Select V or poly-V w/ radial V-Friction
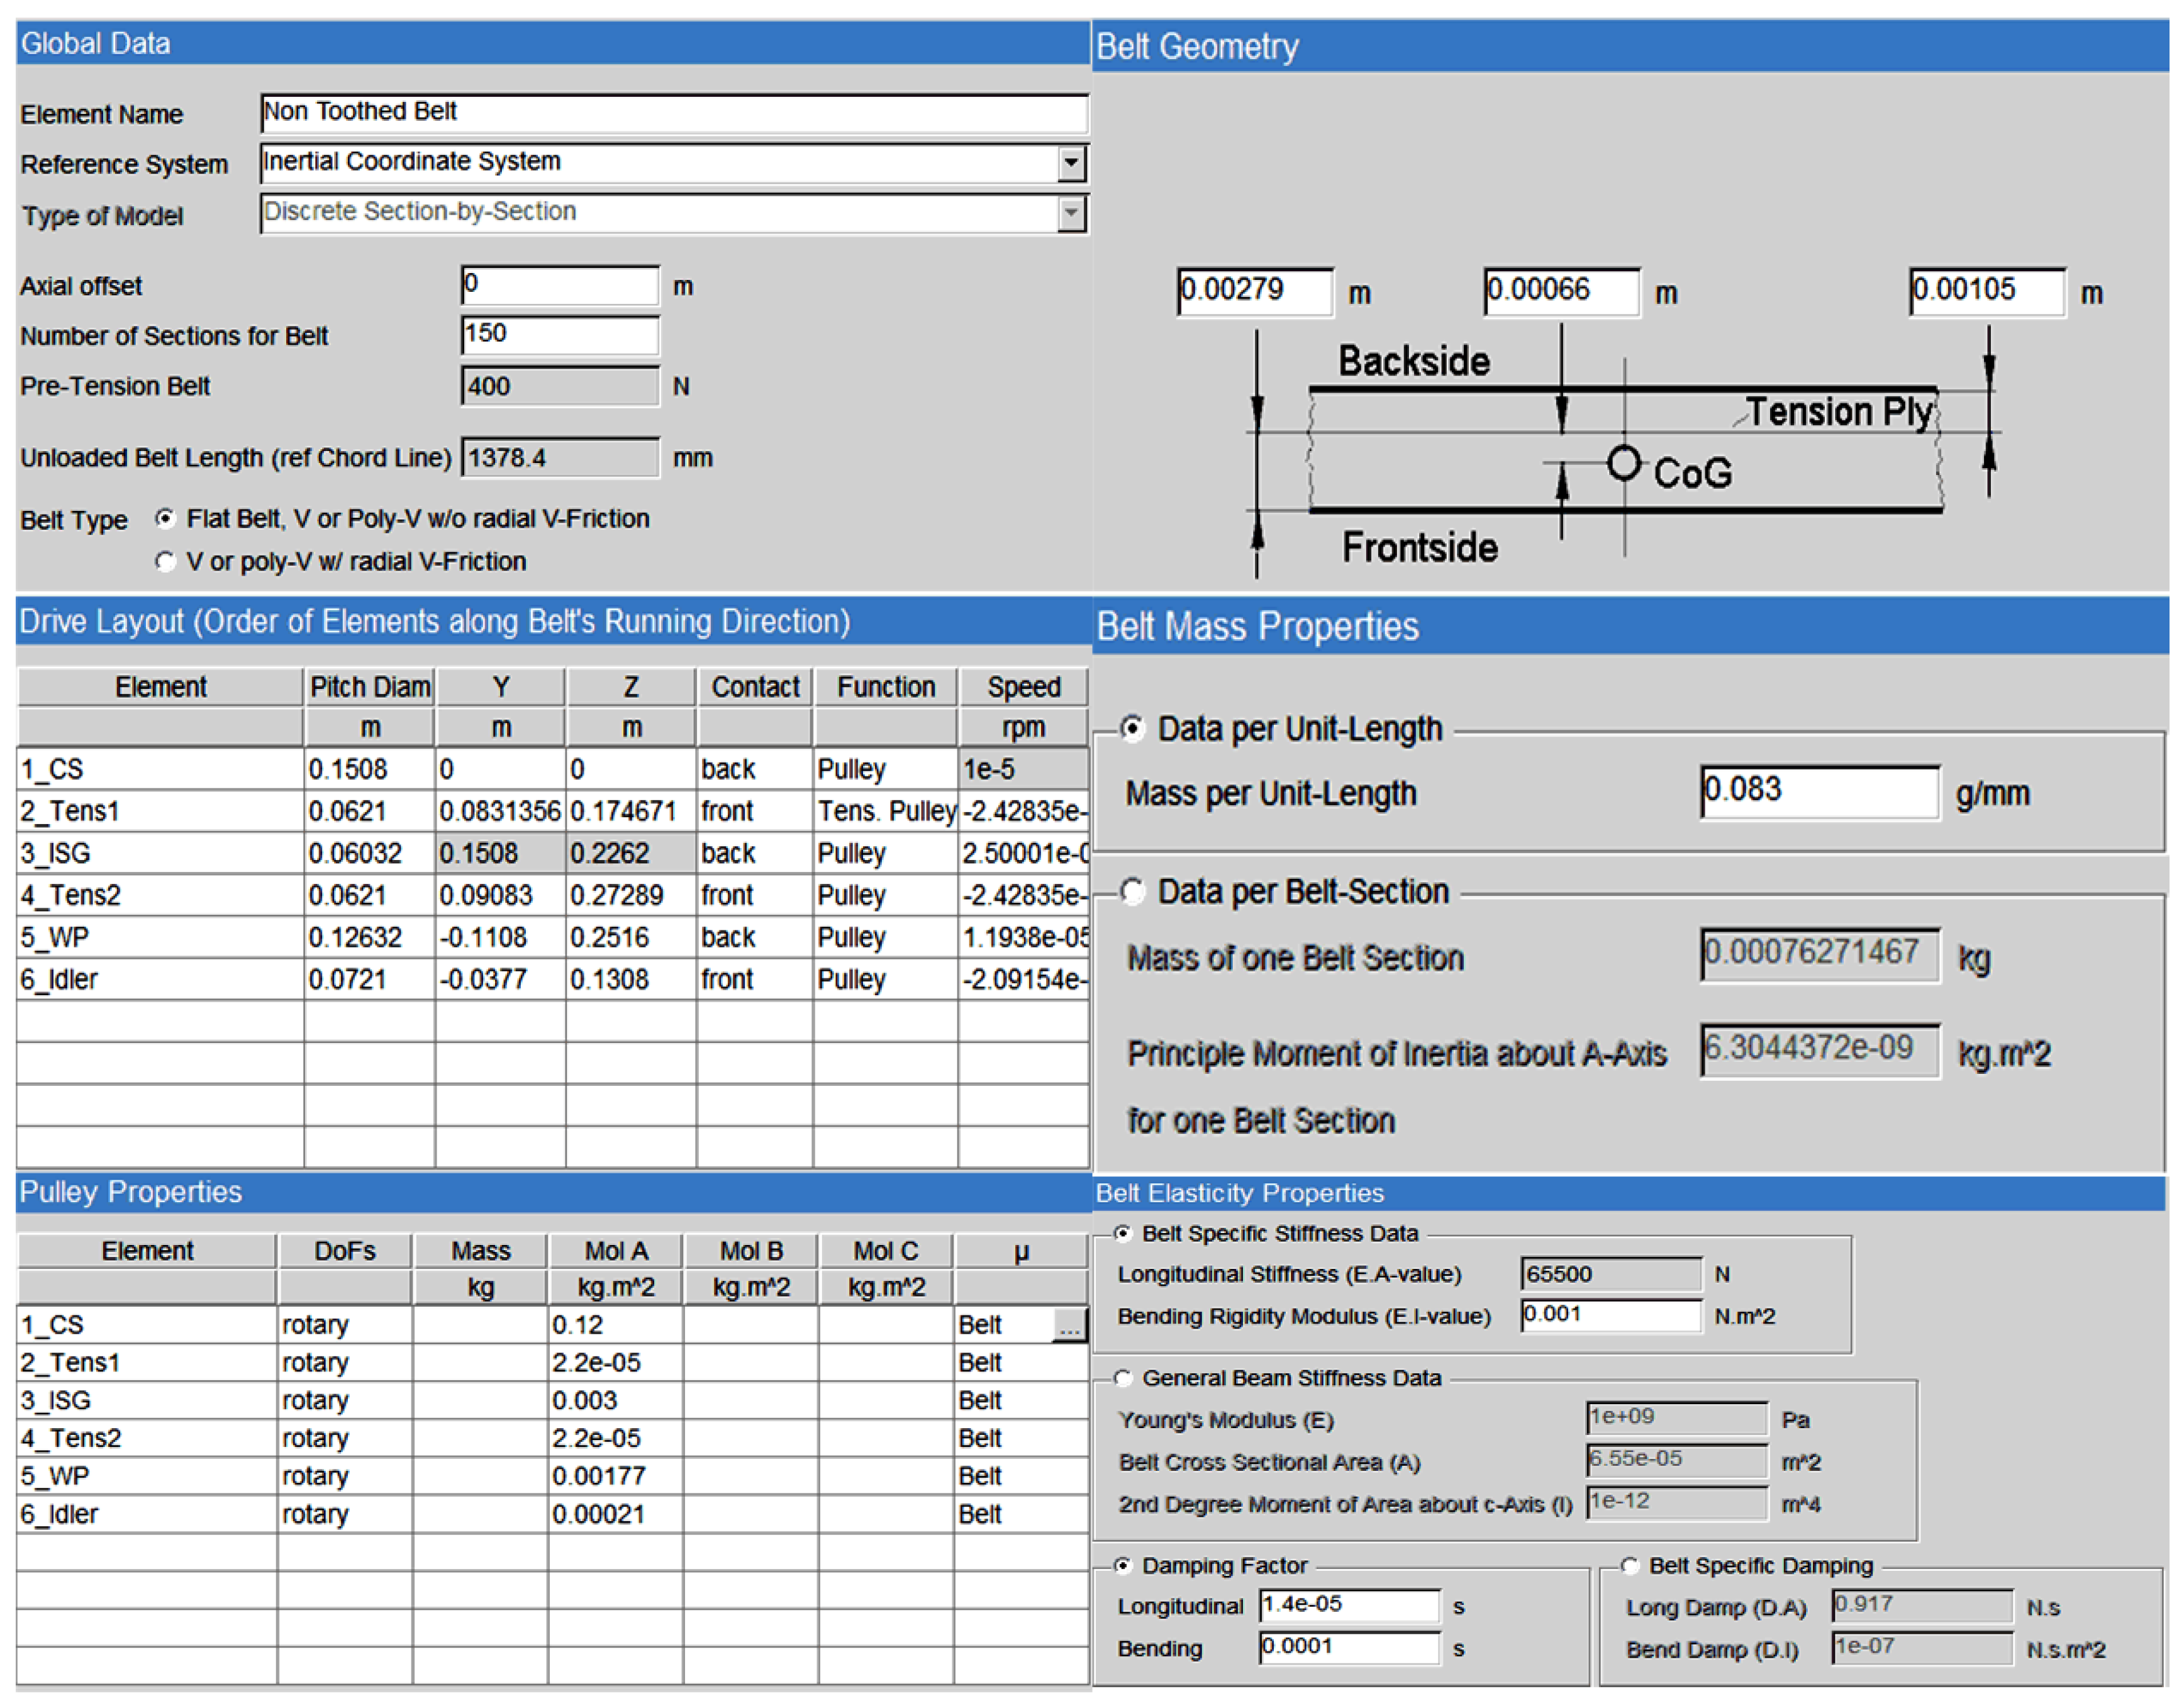This screenshot has width=2184, height=1703. [x=165, y=561]
